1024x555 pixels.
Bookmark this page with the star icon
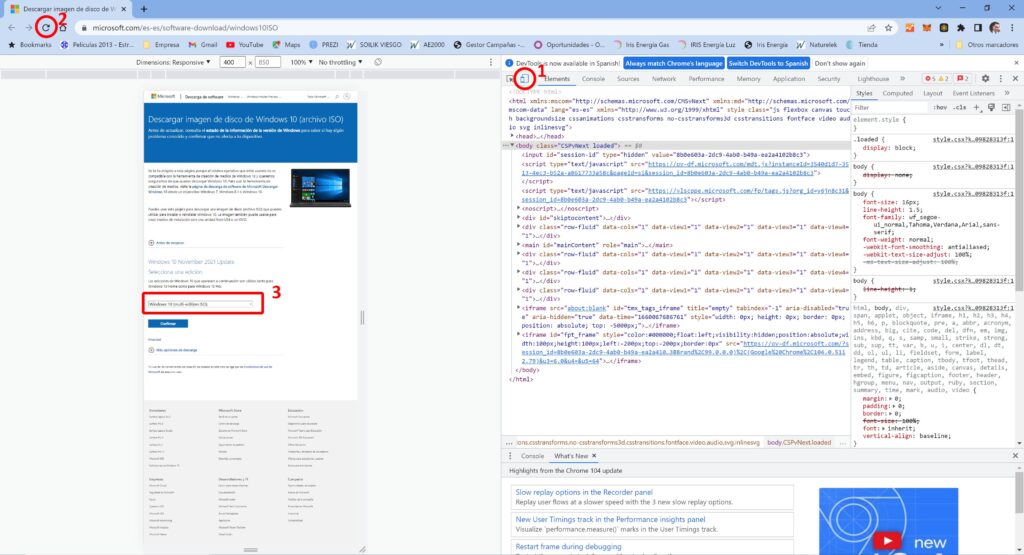pos(888,27)
